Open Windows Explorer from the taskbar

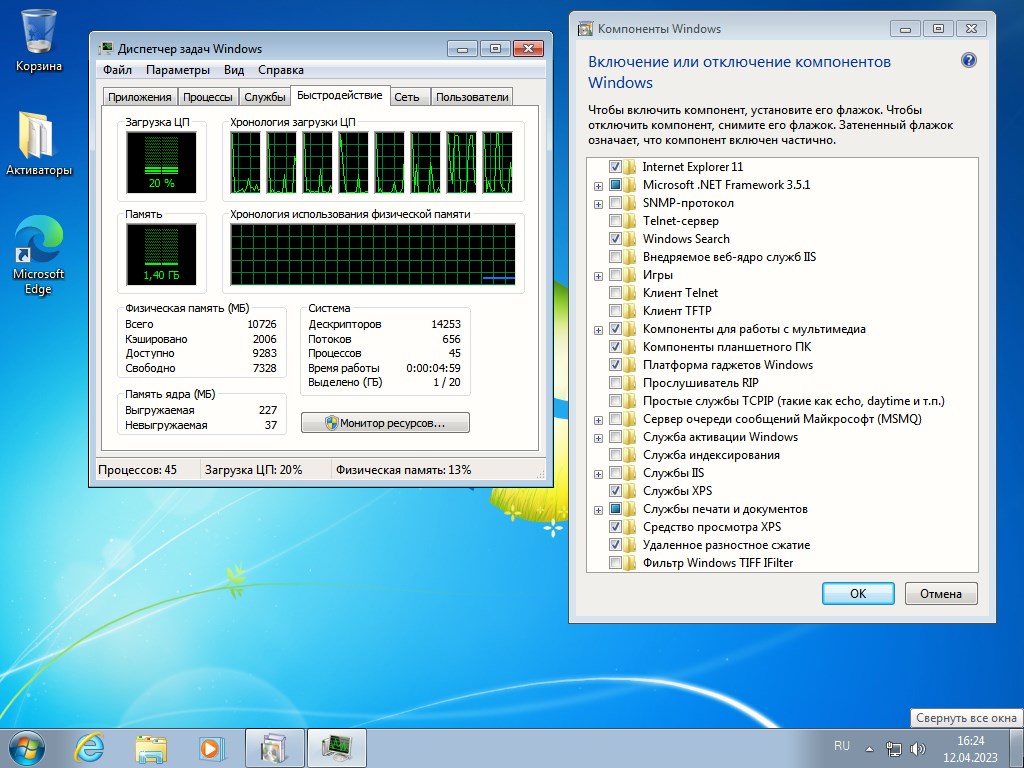151,748
